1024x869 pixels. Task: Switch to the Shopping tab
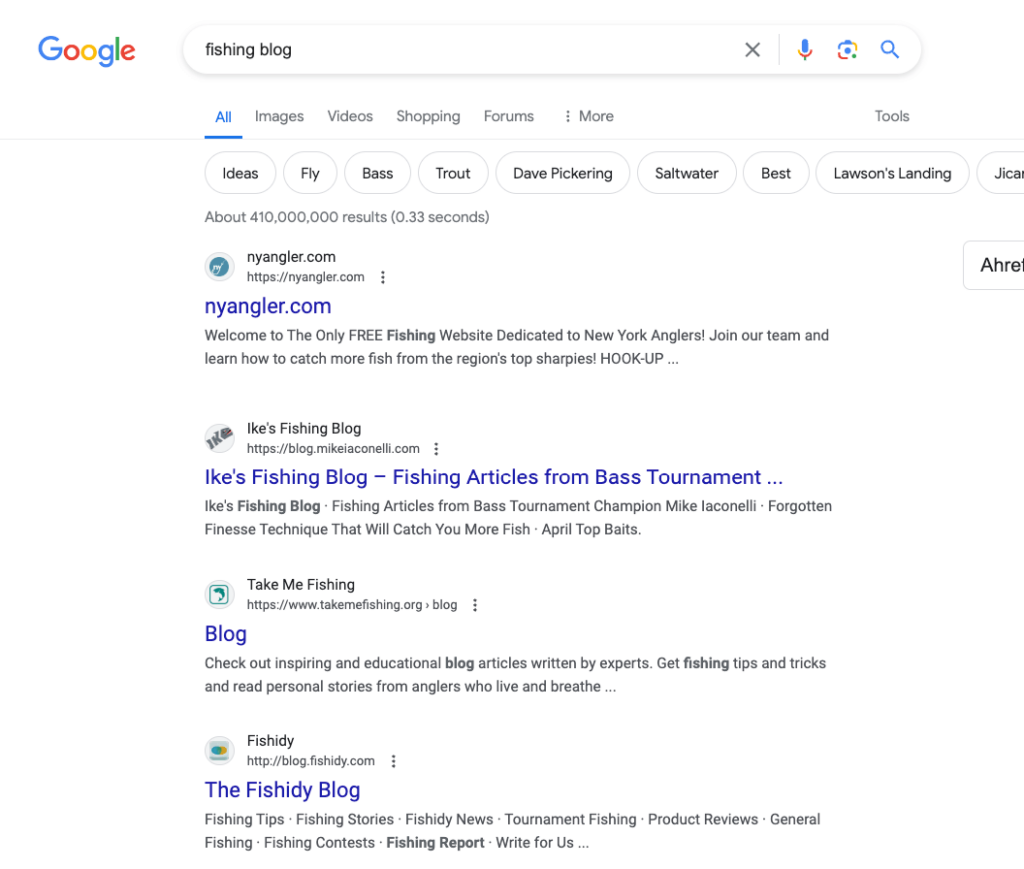tap(428, 116)
